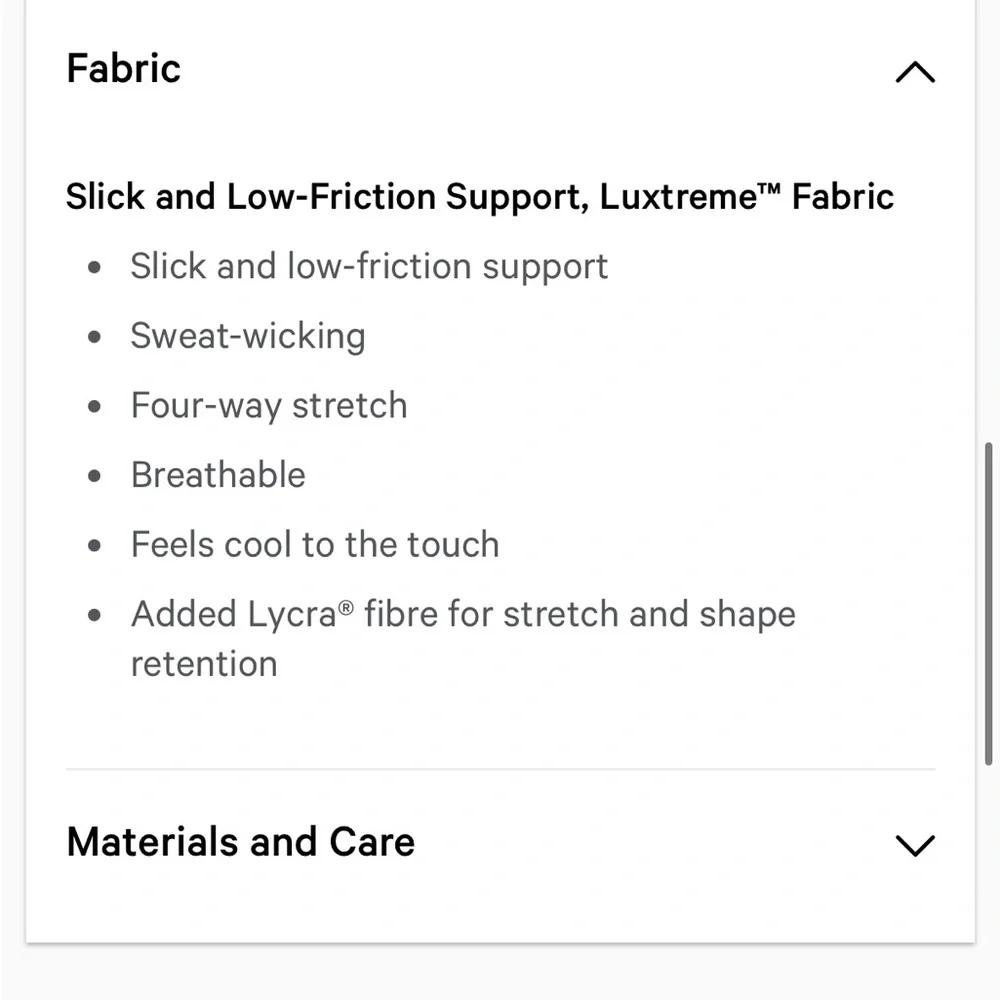
Task: Expand Materials and Care with the down chevron
Action: (x=914, y=845)
